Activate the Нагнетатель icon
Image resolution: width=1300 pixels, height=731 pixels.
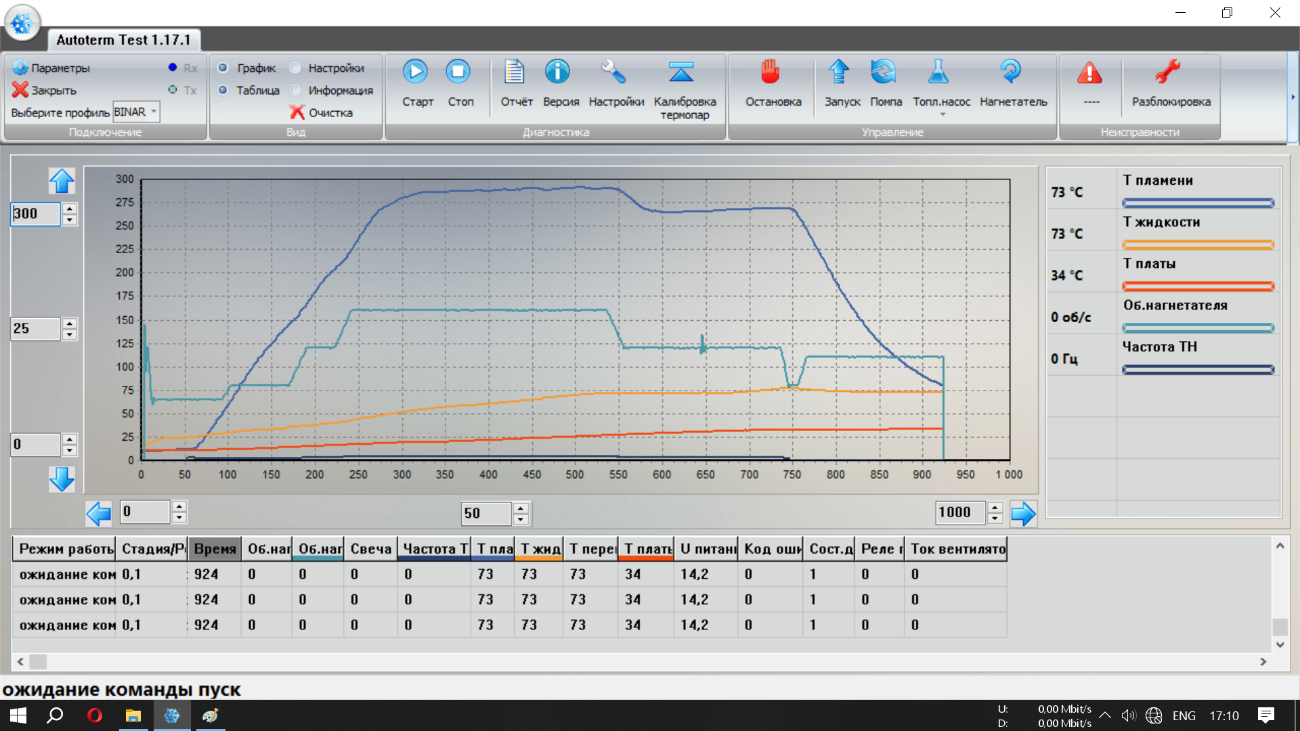[x=1011, y=71]
